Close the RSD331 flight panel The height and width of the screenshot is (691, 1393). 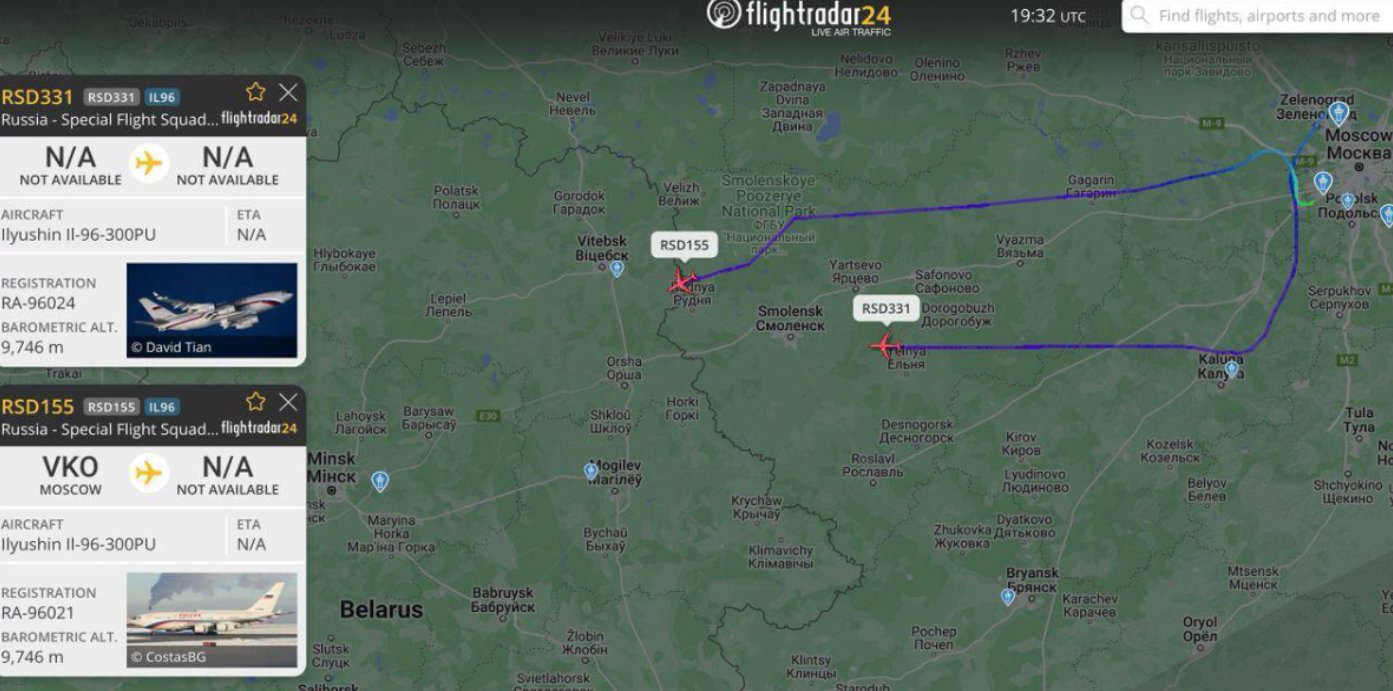[288, 93]
